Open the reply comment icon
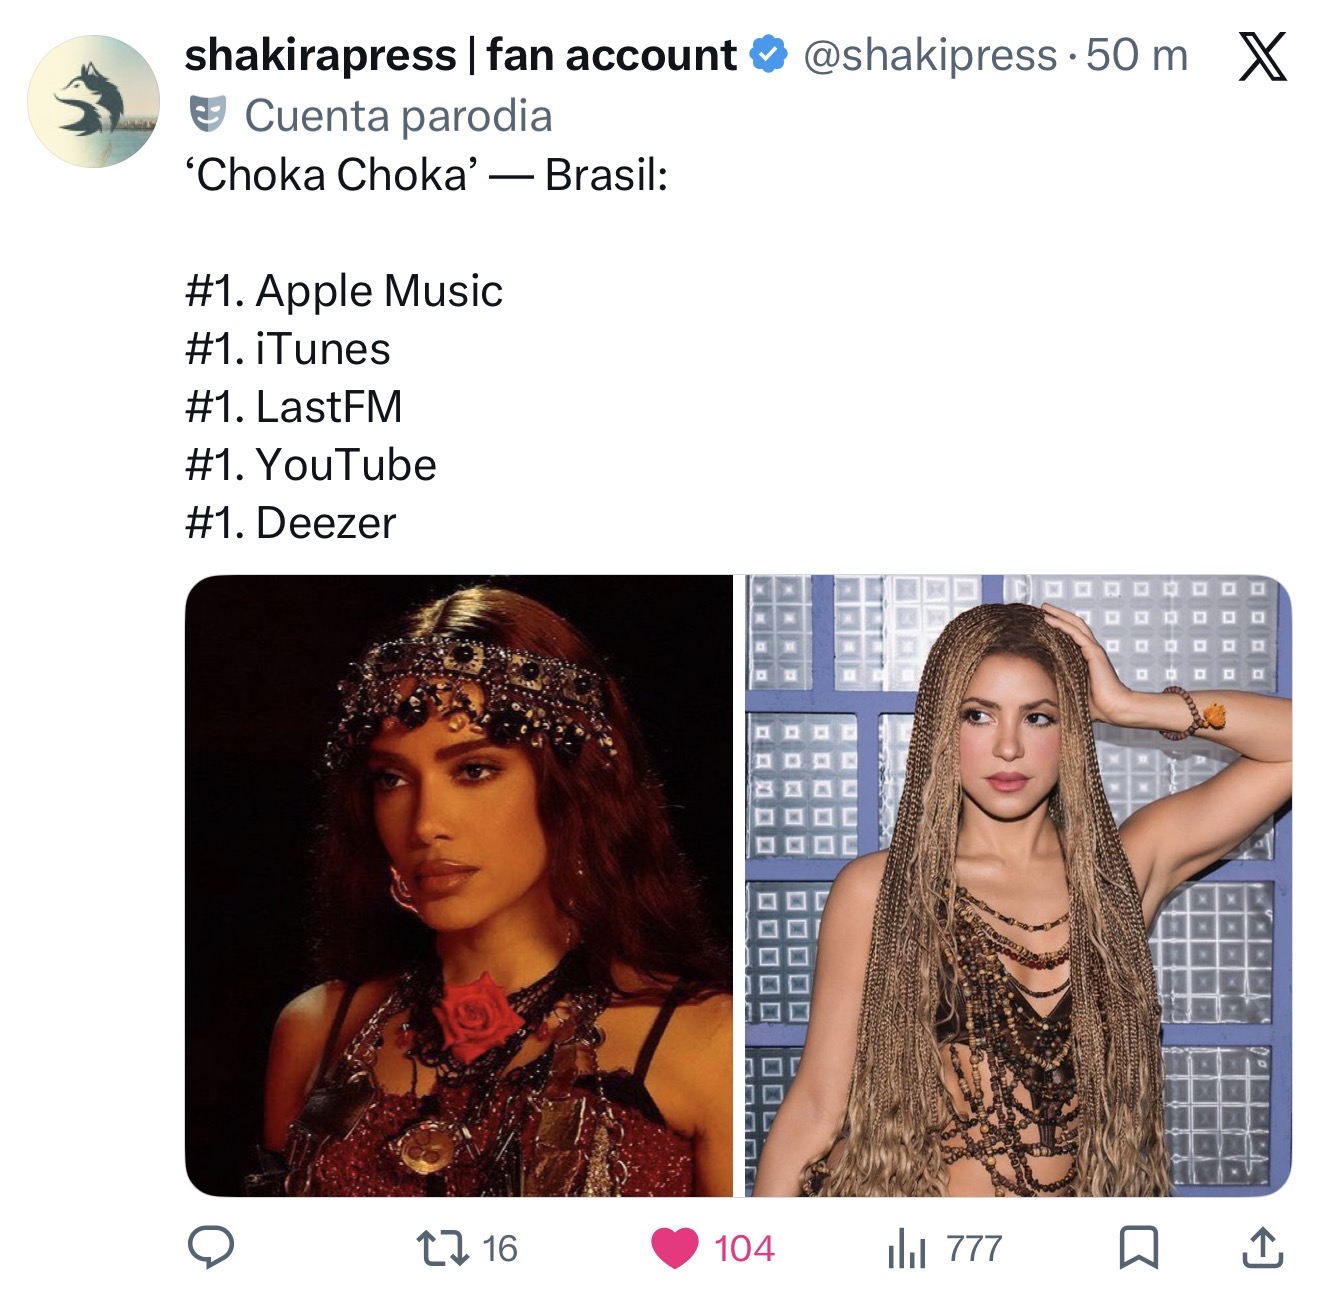Screen dimensions: 1320x1306 tap(211, 1247)
